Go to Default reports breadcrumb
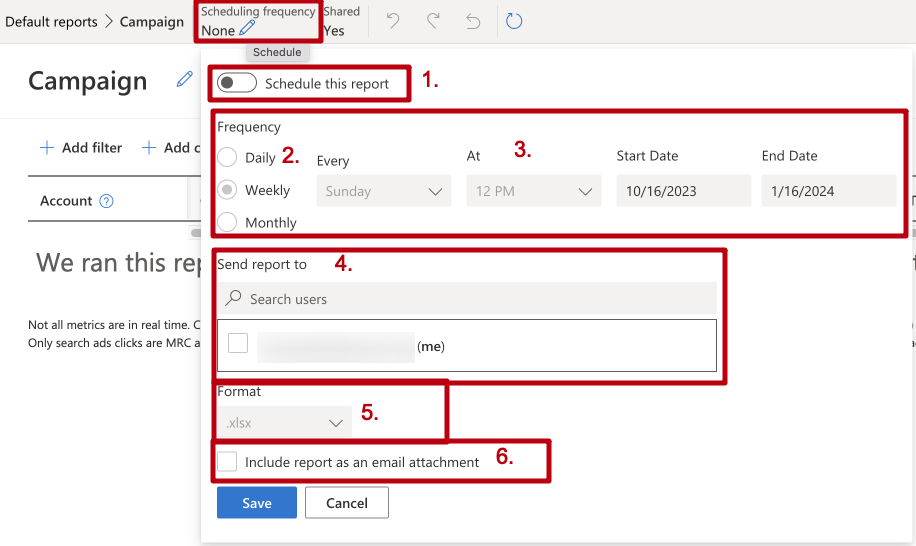The image size is (916, 546). (x=51, y=22)
